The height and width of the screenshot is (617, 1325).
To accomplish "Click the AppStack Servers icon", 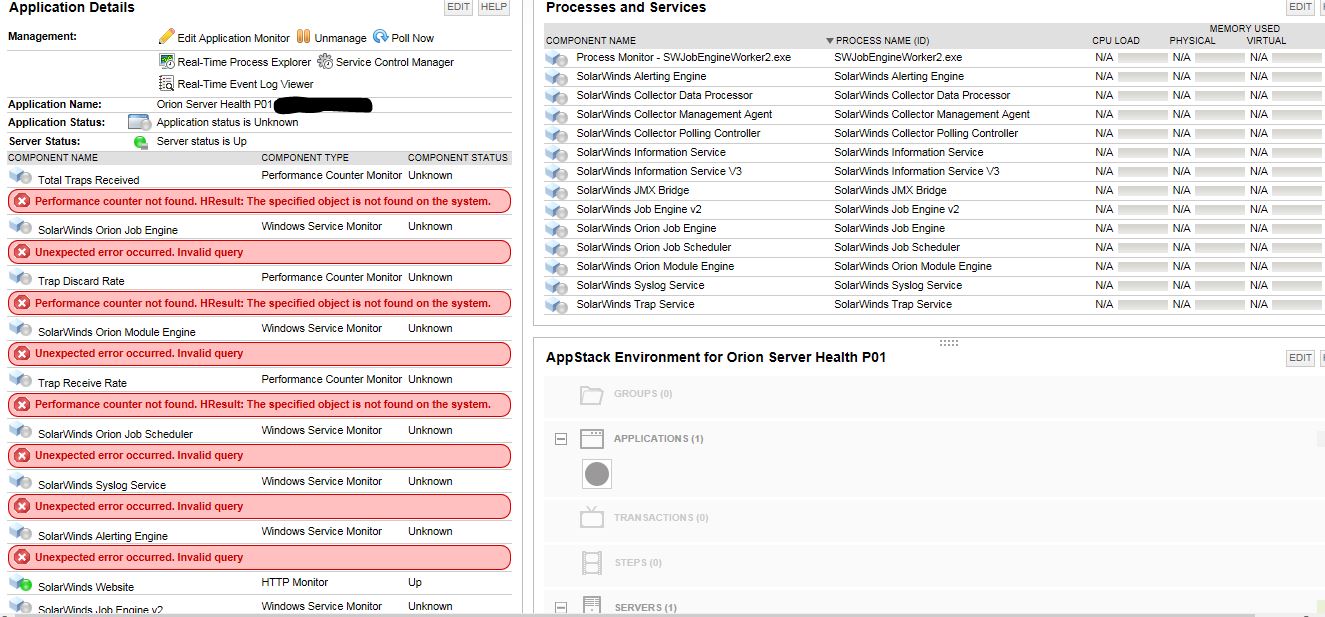I will click(x=592, y=606).
